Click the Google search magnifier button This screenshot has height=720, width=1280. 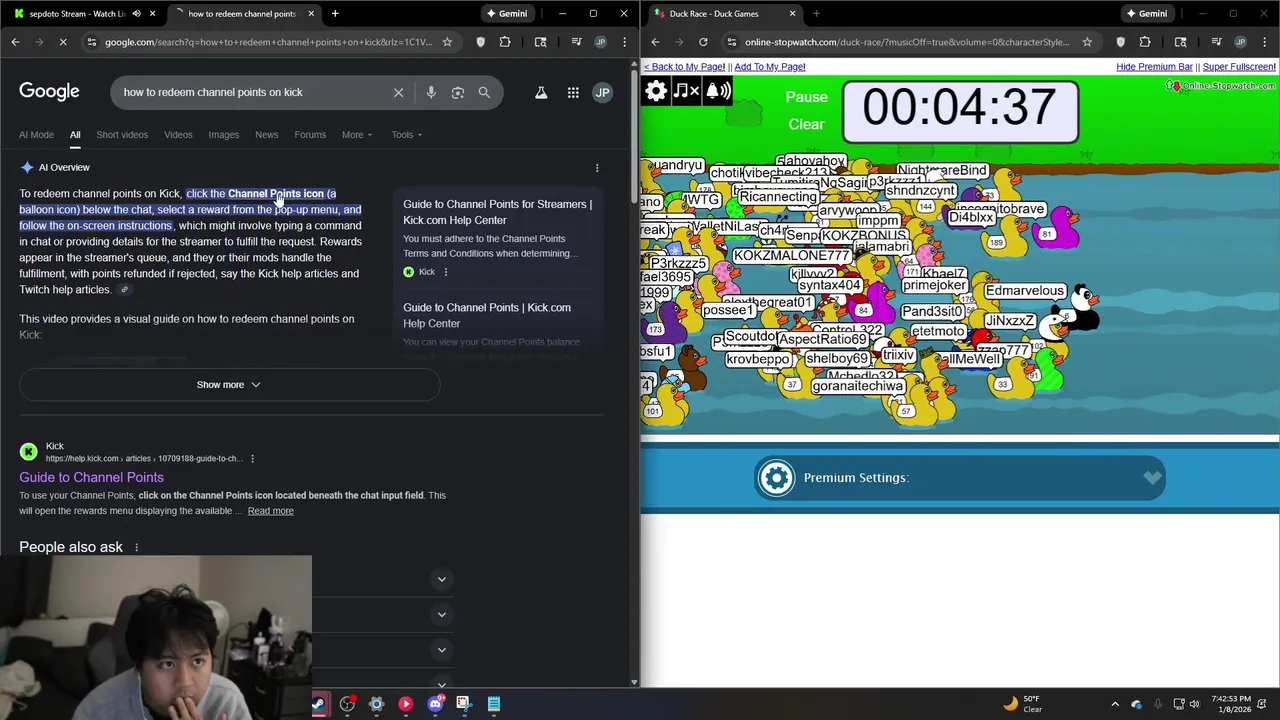[x=484, y=92]
